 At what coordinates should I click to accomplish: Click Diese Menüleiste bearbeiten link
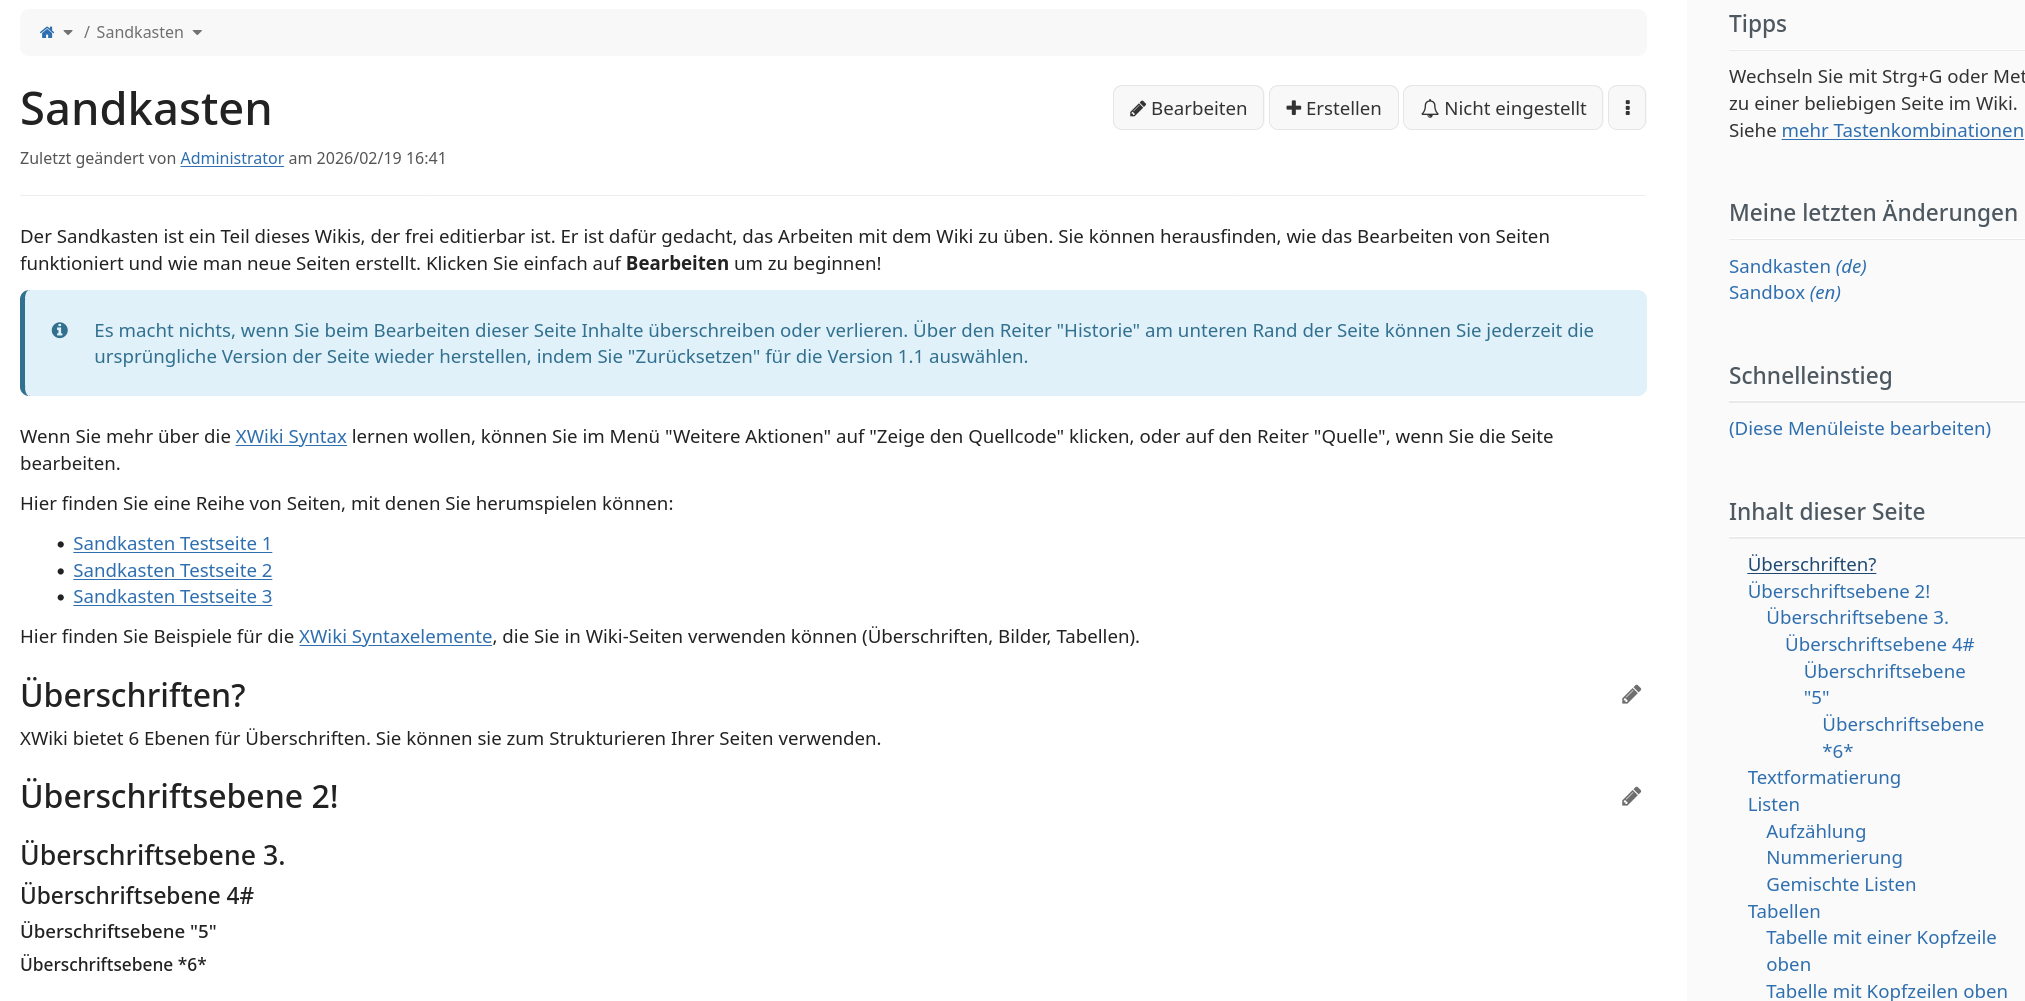(1859, 429)
